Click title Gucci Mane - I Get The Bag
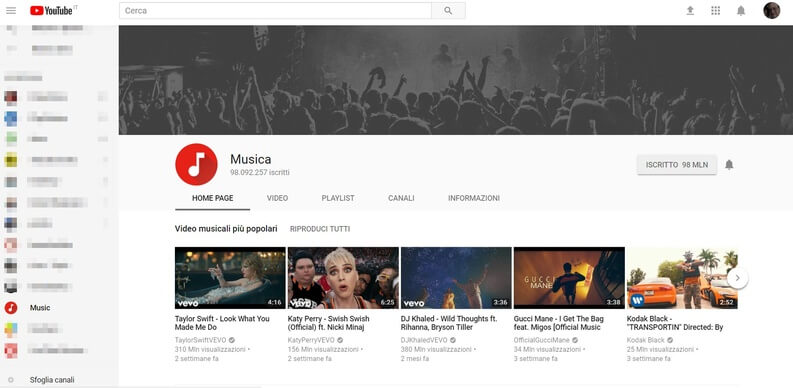Image resolution: width=793 pixels, height=388 pixels. pos(559,323)
